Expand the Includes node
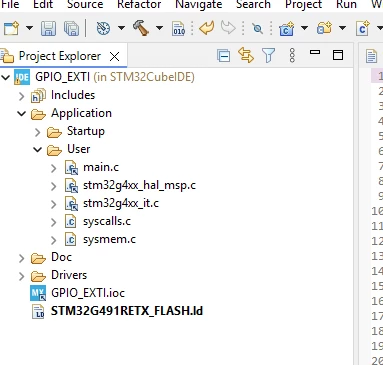 coord(22,96)
